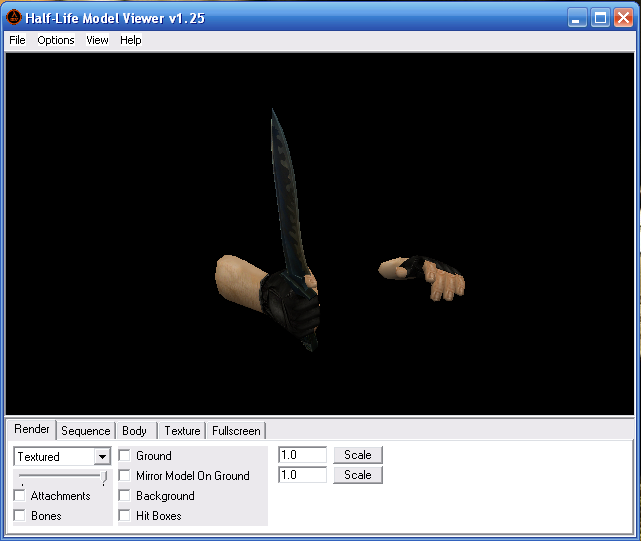Click the transparency slider under Textured
Image resolution: width=641 pixels, height=541 pixels.
[62, 477]
